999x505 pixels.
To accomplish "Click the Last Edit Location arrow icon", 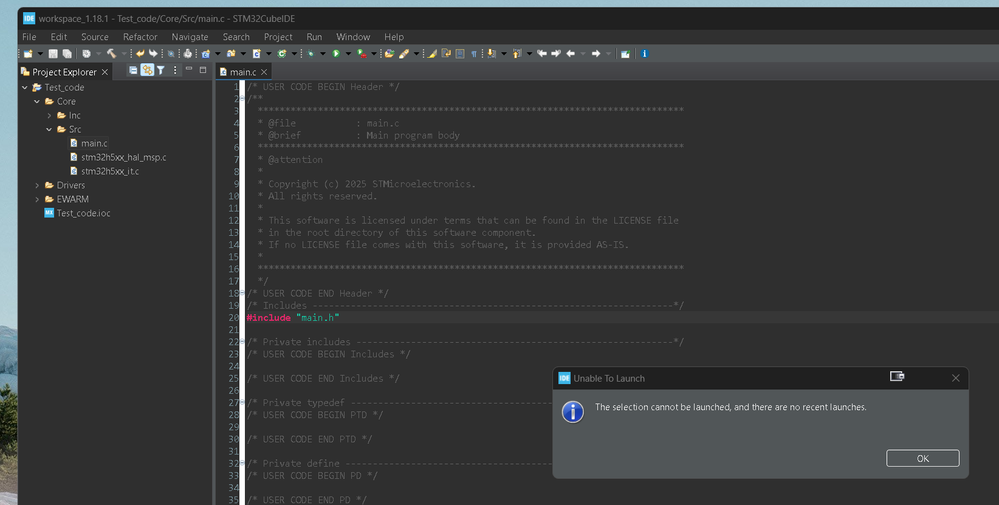I will coord(542,53).
